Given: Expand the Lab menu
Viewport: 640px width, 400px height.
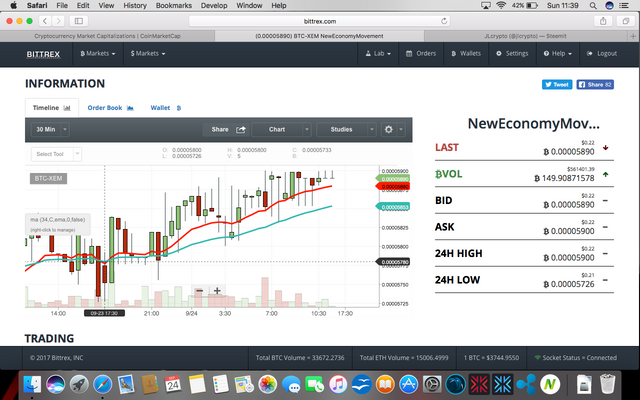Looking at the screenshot, I should point(378,53).
